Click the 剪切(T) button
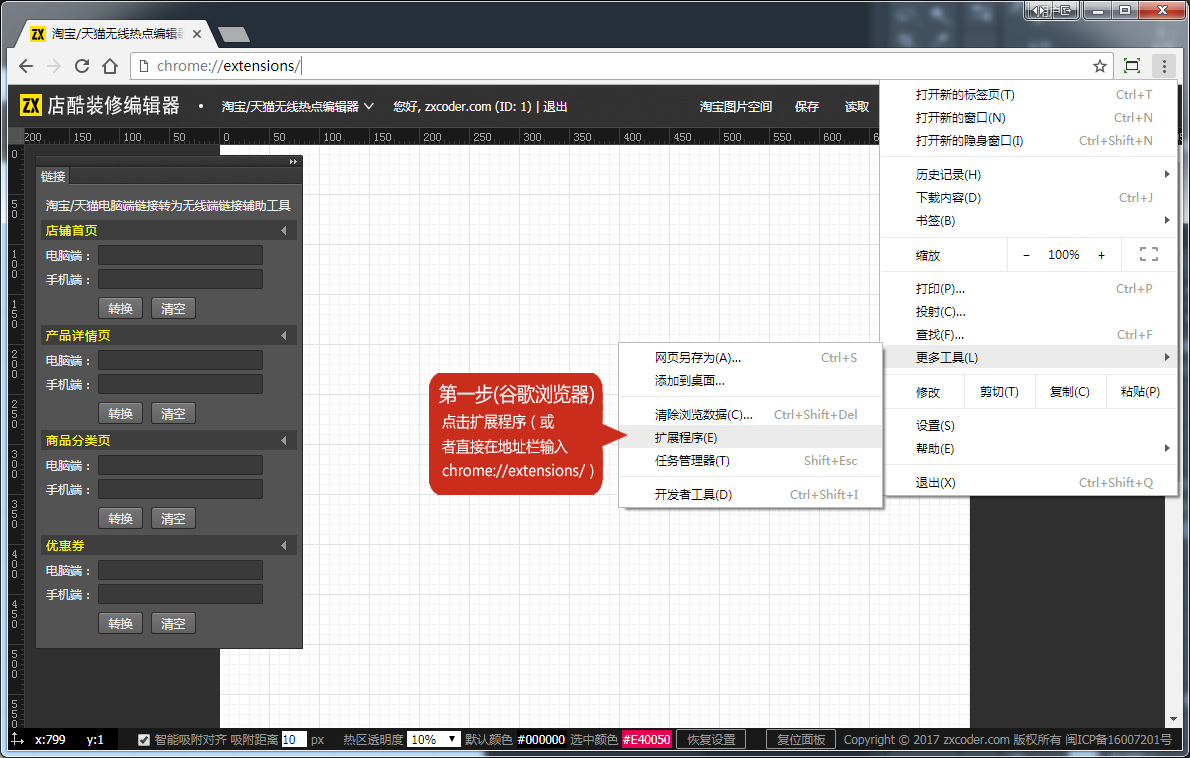 point(999,392)
